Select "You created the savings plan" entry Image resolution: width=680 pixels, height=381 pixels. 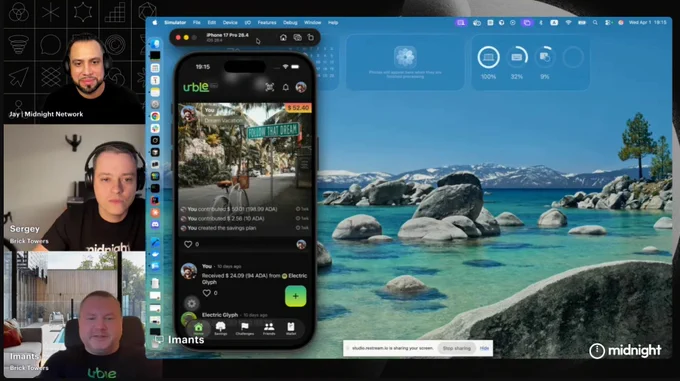click(245, 228)
